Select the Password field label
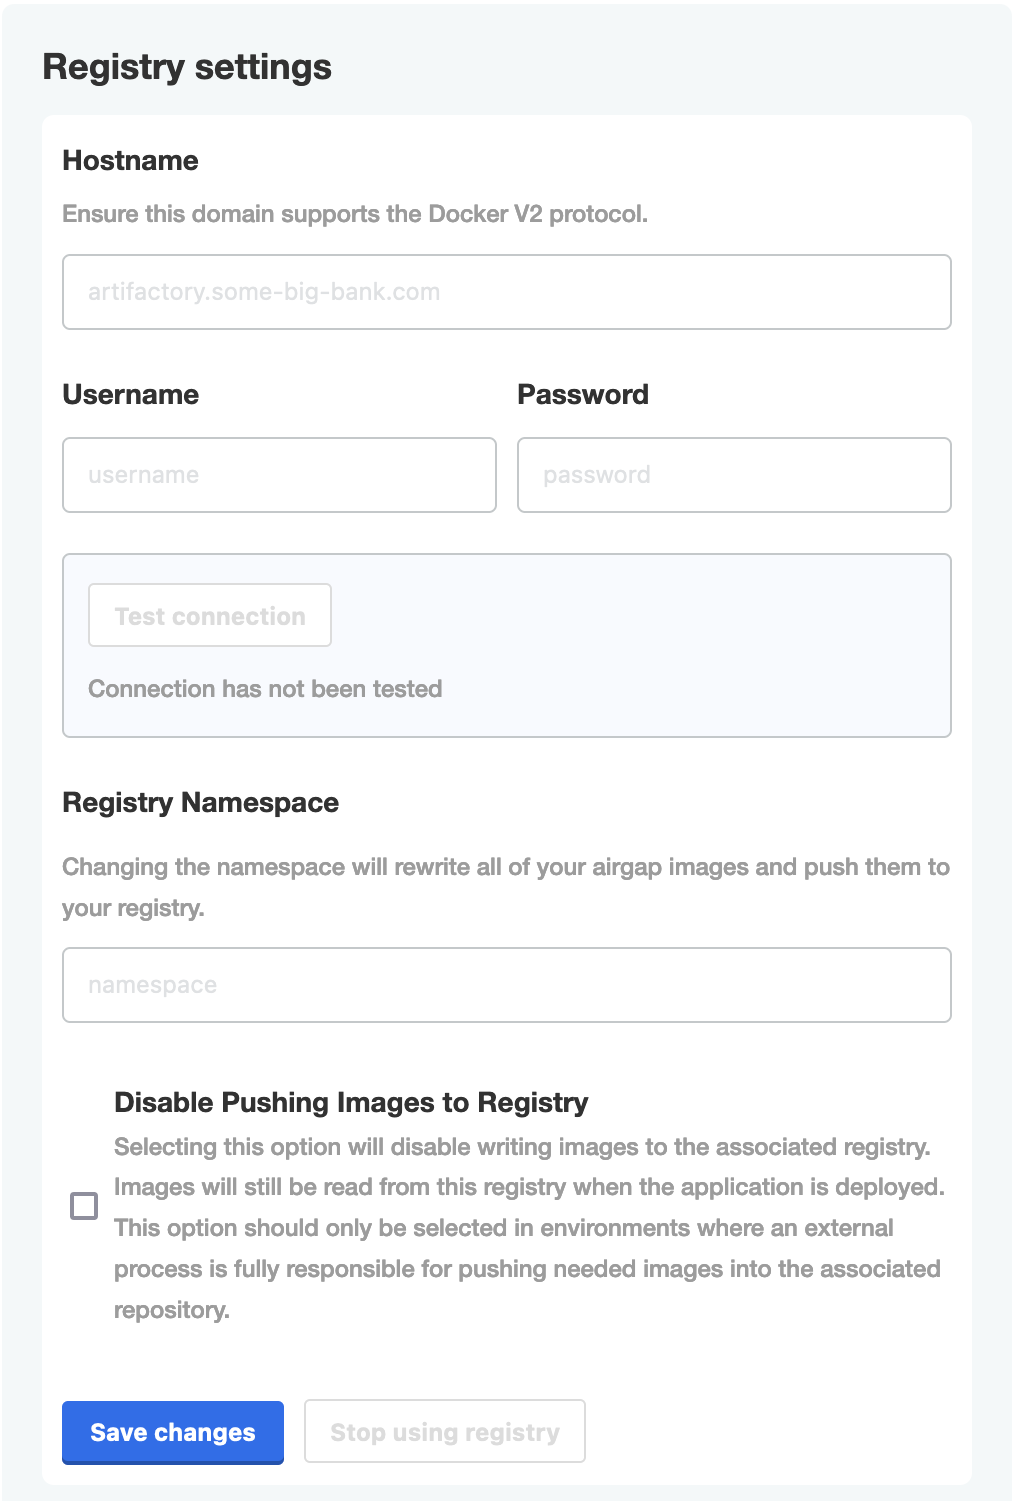Image resolution: width=1012 pixels, height=1501 pixels. click(583, 394)
